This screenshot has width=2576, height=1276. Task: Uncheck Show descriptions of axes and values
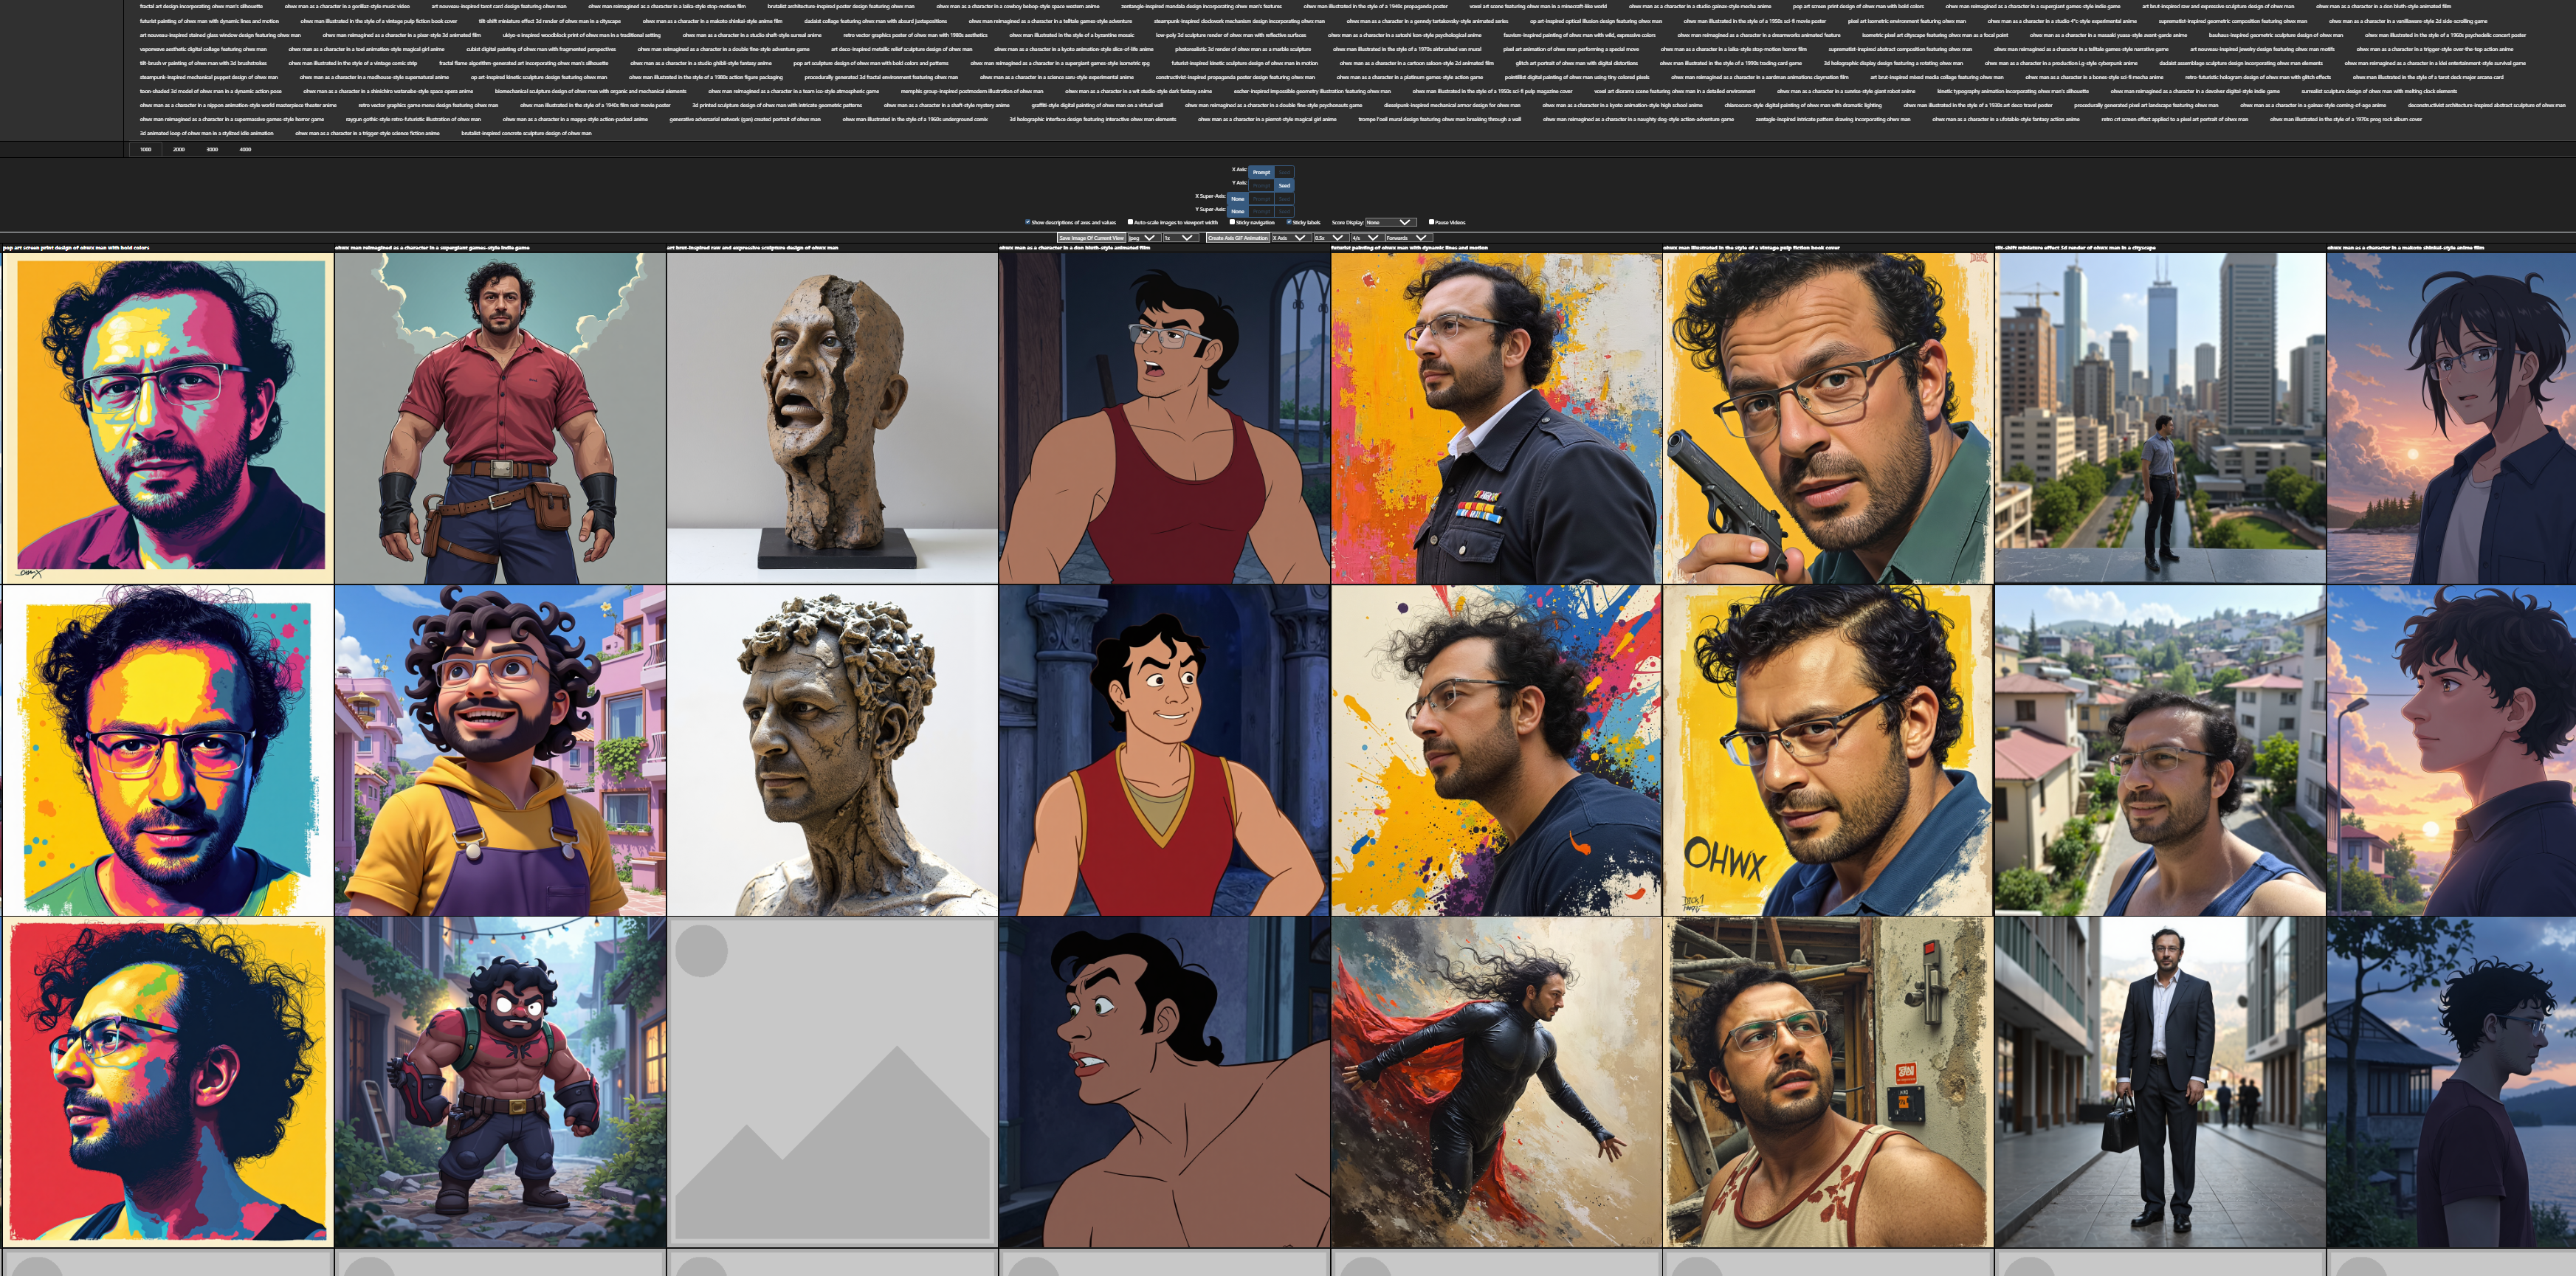(1028, 222)
